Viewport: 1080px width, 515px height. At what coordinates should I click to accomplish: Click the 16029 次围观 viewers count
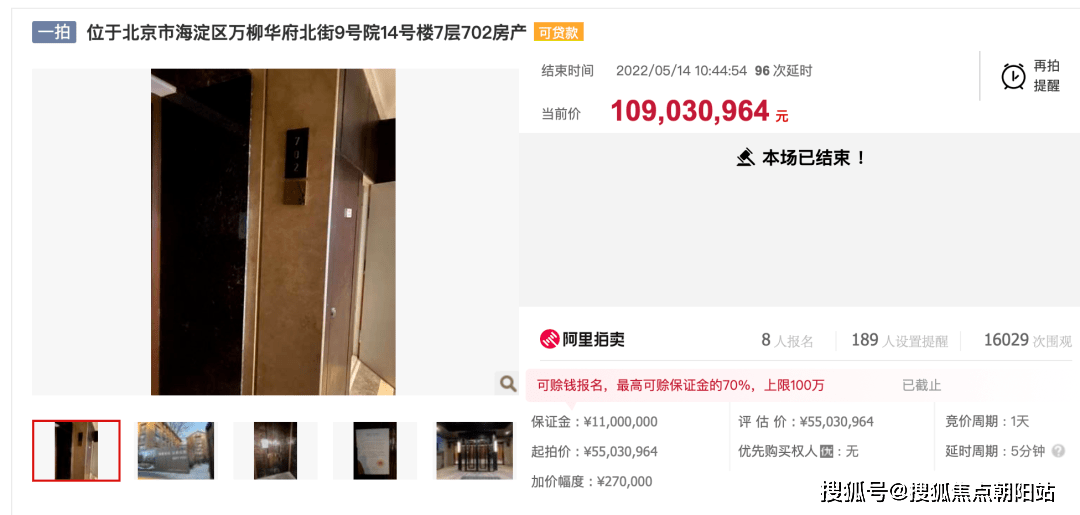point(1028,340)
